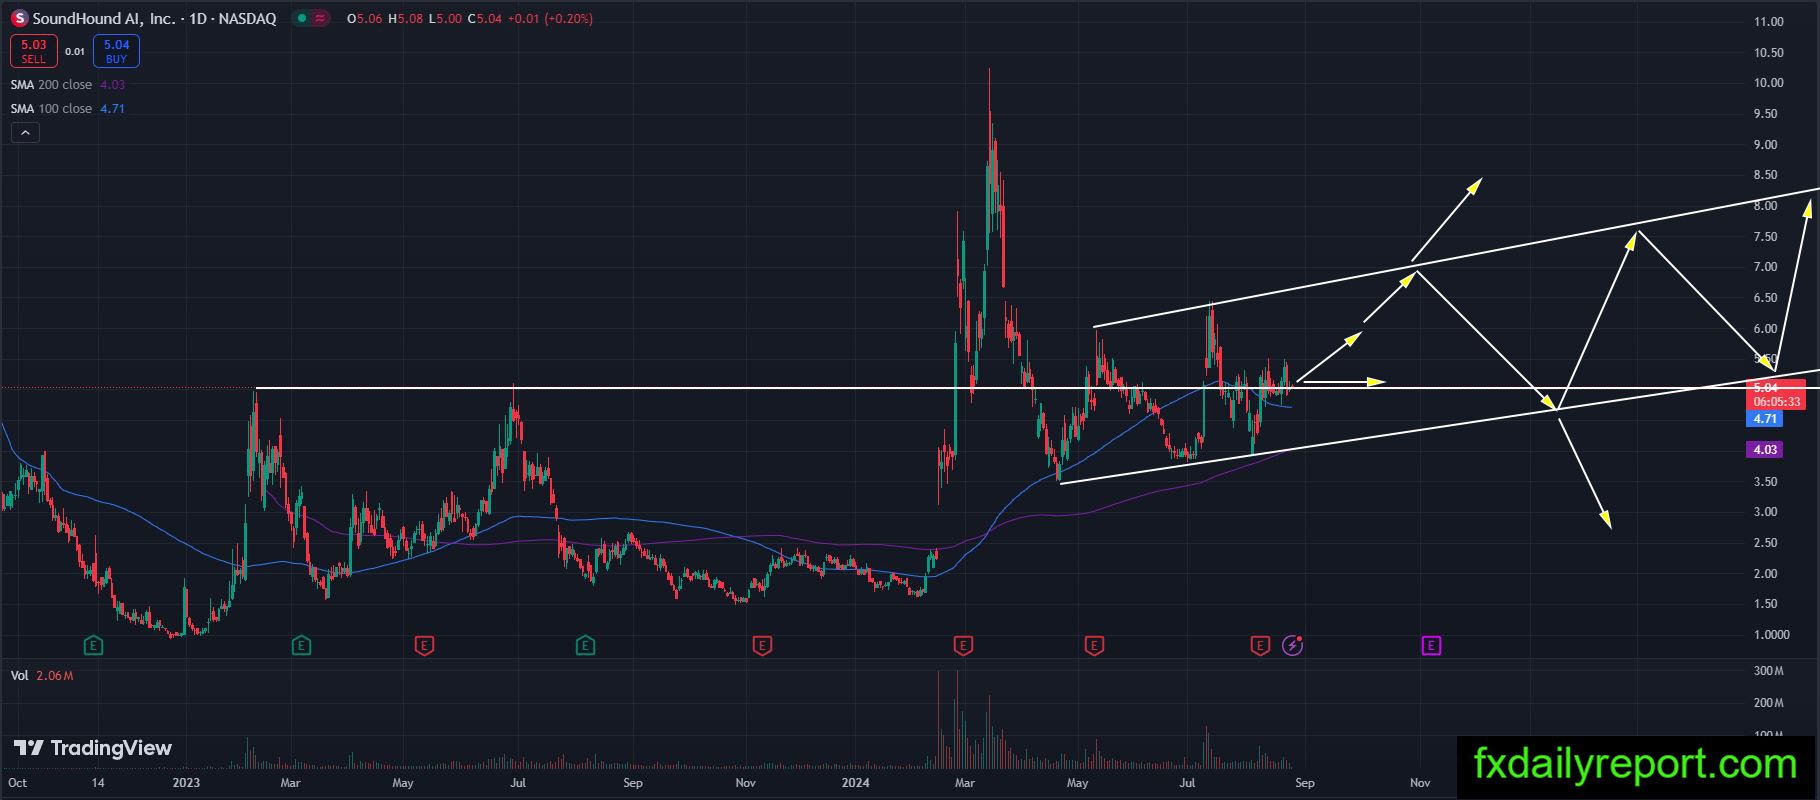This screenshot has height=800, width=1820.
Task: Open the upcoming November 2024 purple earnings marker
Action: [1431, 646]
